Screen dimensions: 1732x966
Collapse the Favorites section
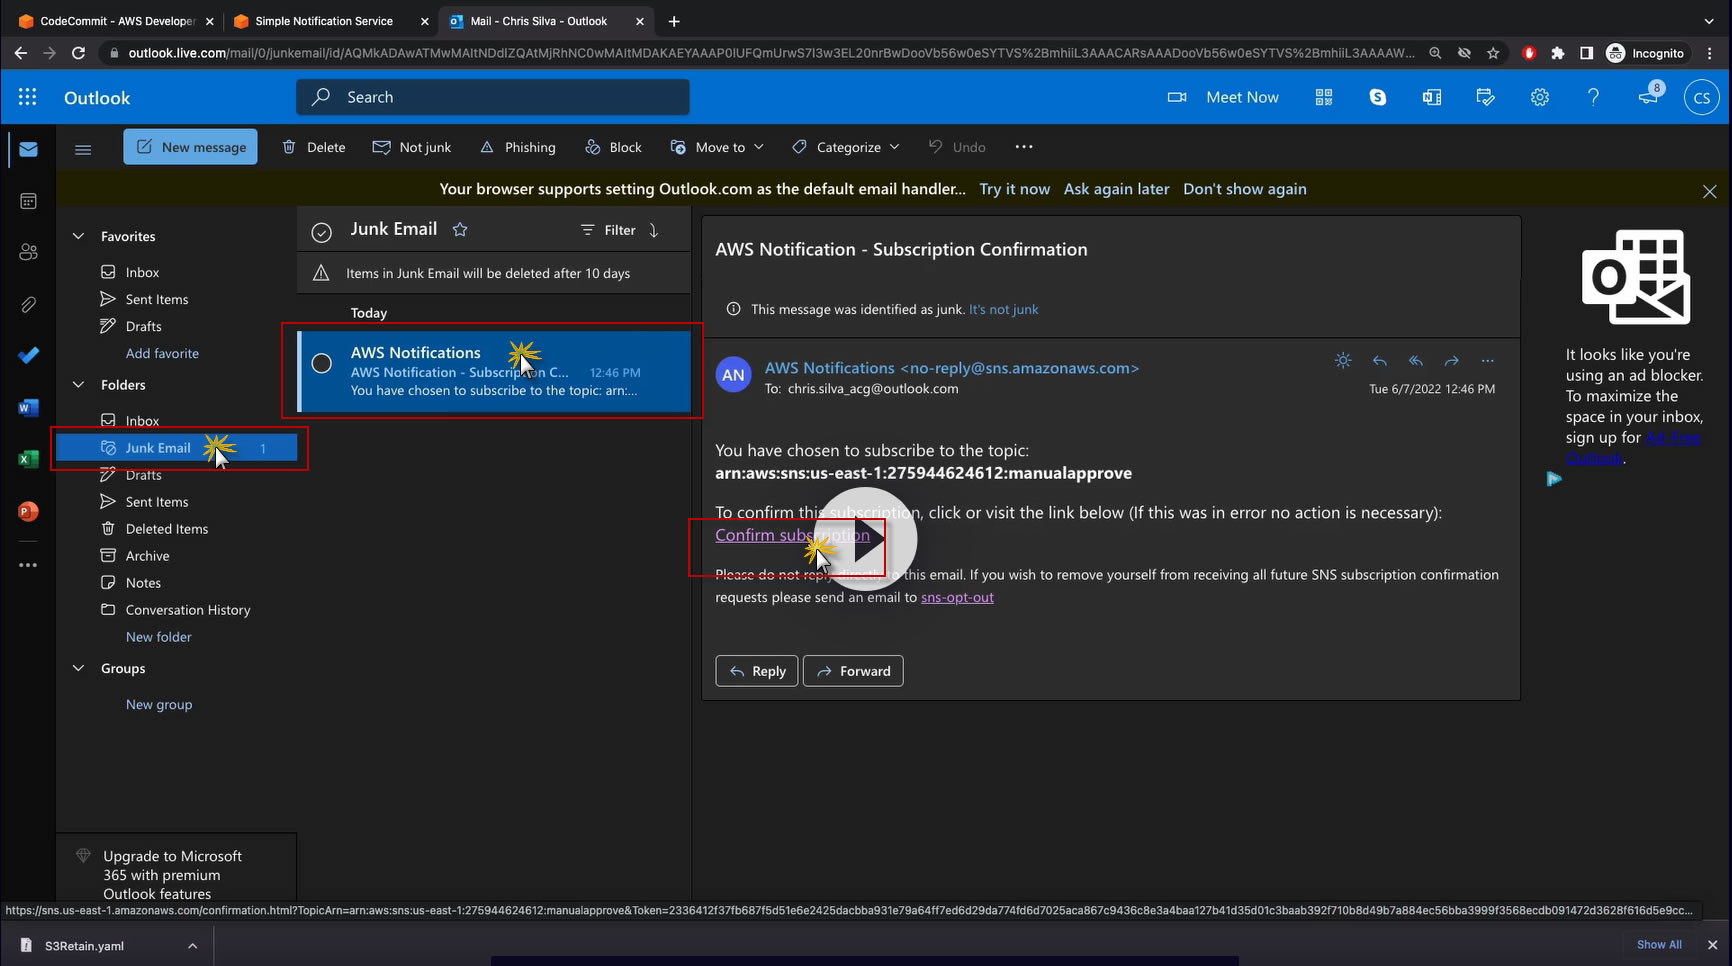78,236
